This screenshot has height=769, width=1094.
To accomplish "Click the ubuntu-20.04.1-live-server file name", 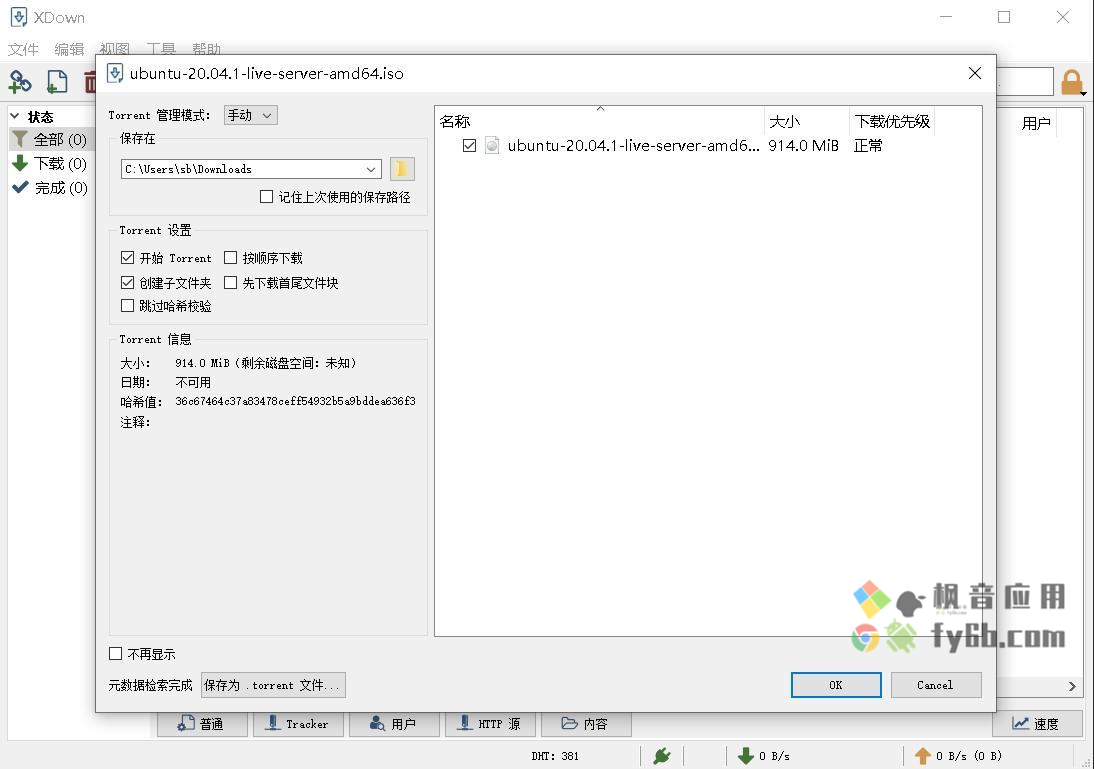I will pos(633,145).
